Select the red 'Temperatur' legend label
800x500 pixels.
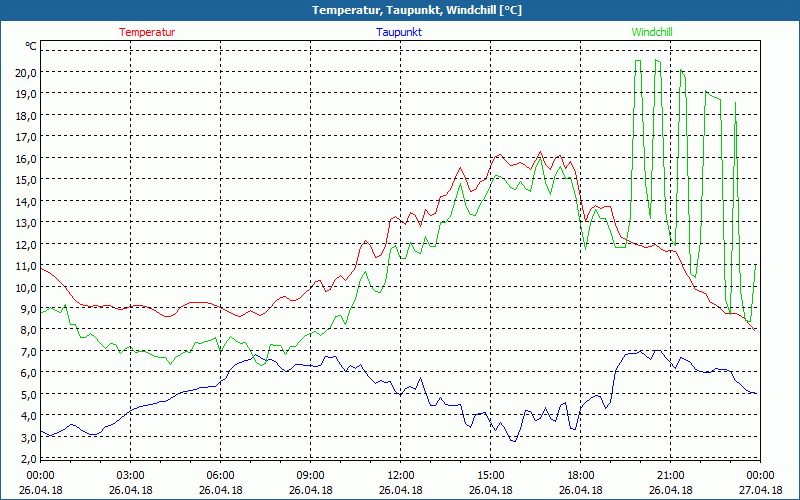click(147, 32)
